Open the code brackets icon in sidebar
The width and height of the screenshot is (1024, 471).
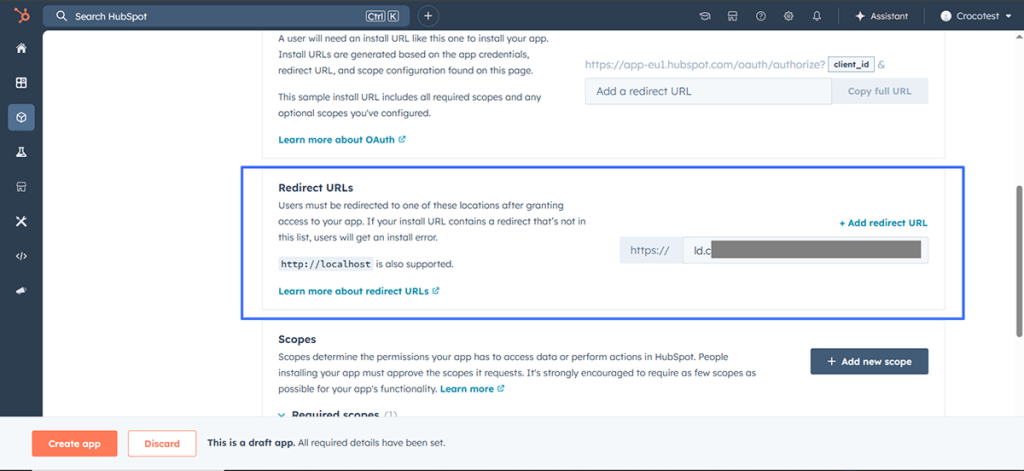(x=21, y=256)
